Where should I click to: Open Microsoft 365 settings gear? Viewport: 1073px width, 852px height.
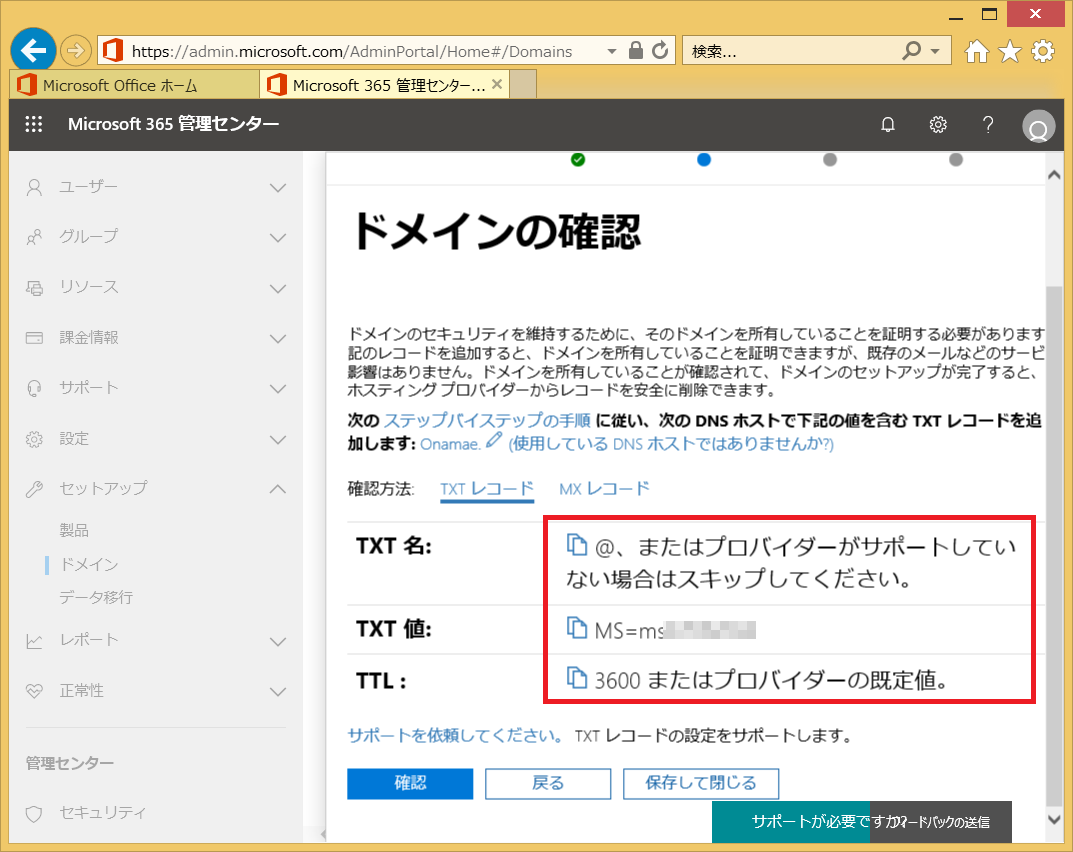coord(938,125)
